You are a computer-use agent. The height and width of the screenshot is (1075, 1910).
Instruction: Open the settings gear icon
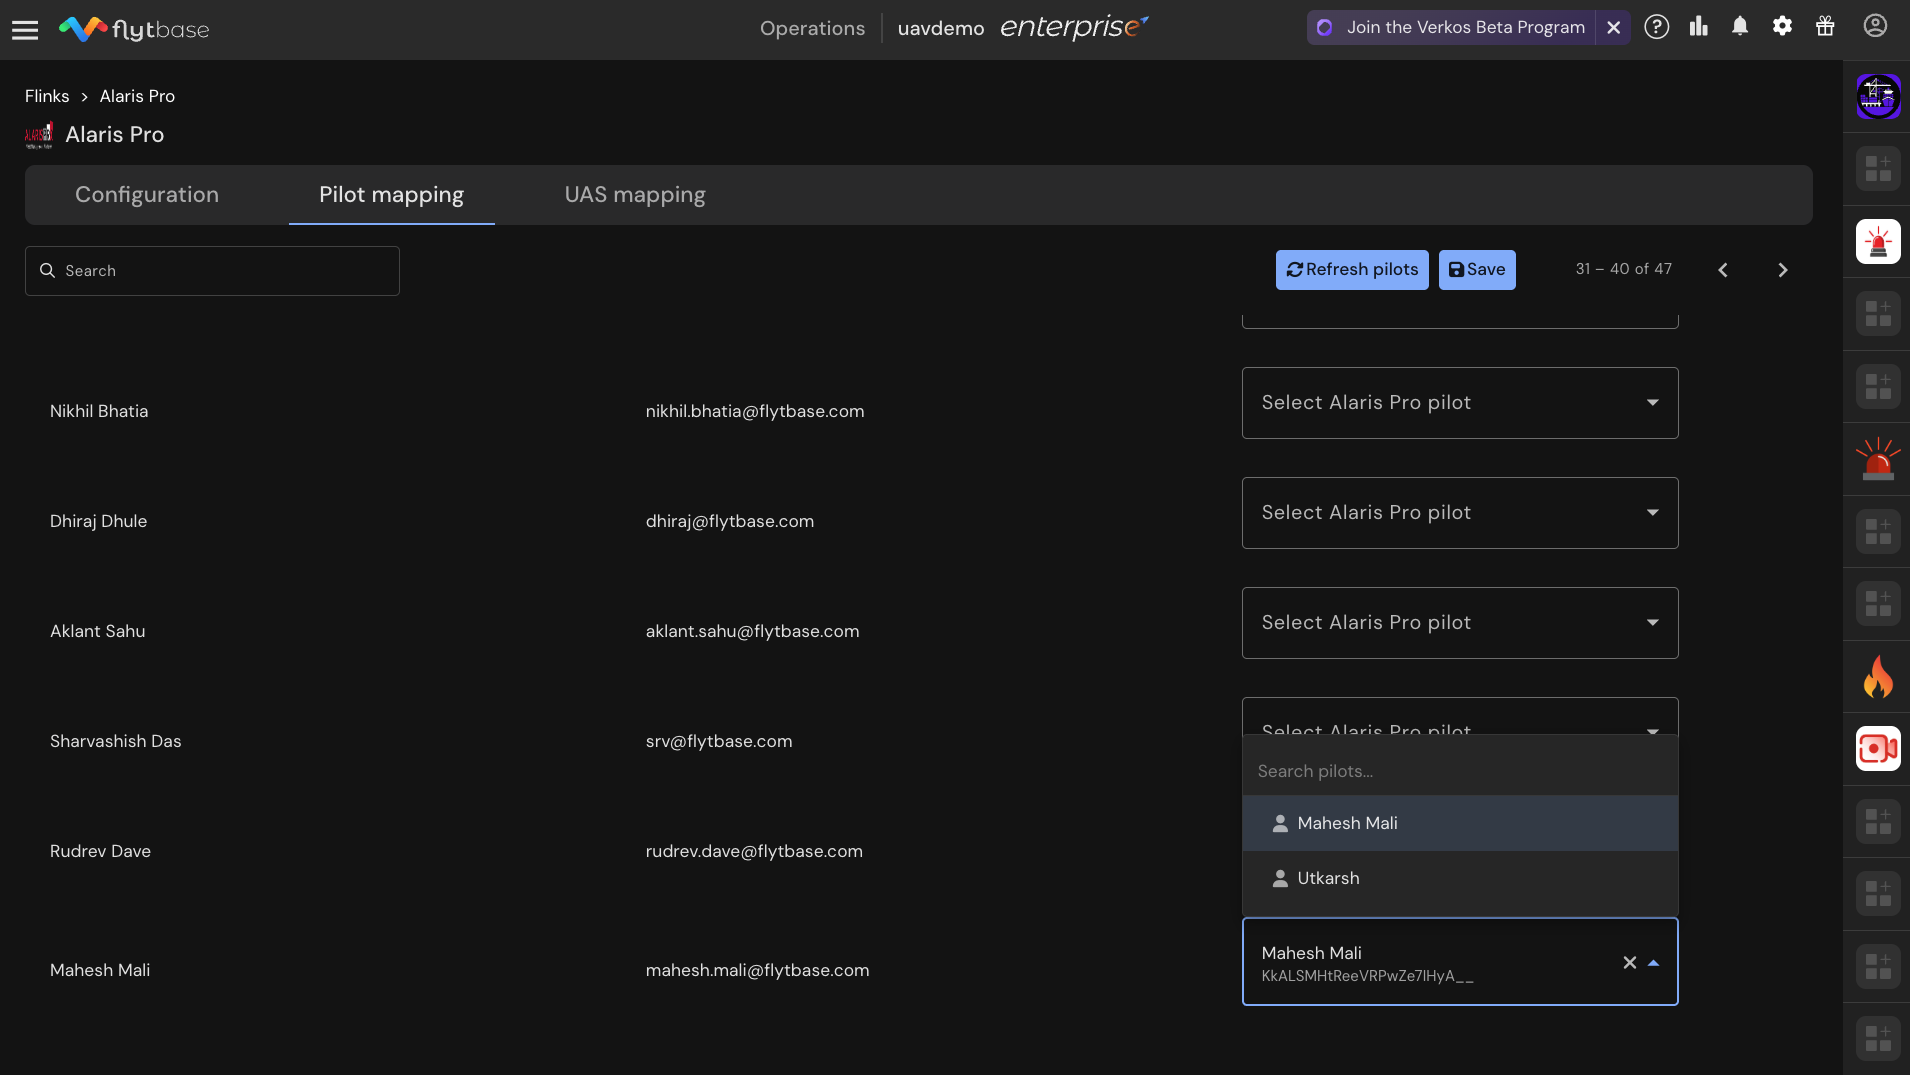point(1782,27)
